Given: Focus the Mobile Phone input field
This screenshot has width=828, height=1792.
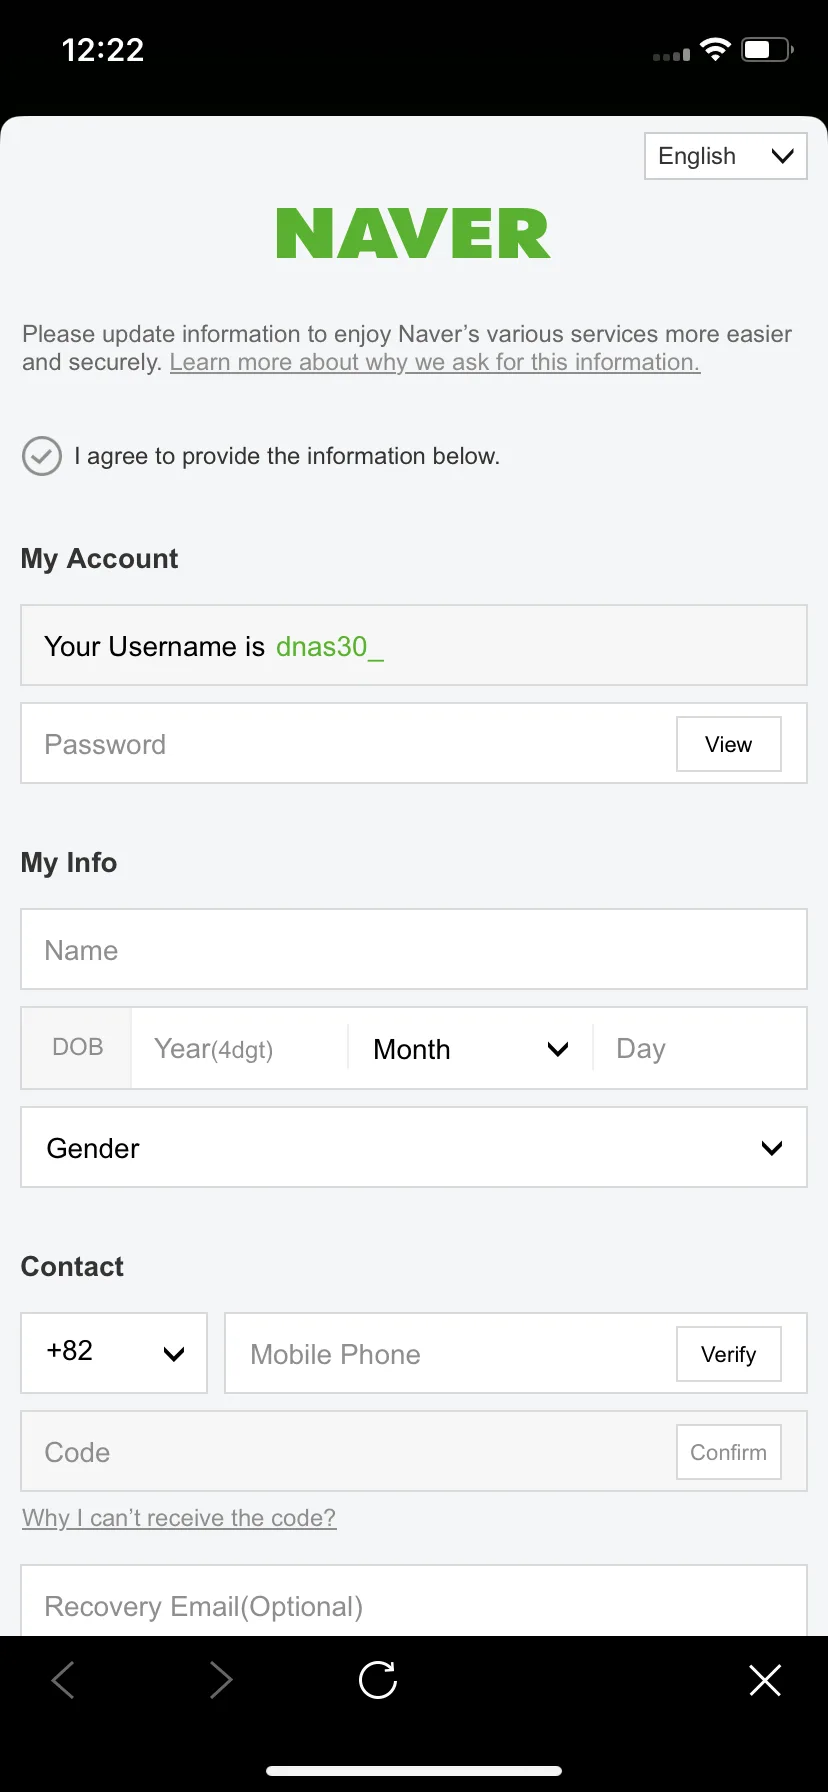Looking at the screenshot, I should point(450,1353).
